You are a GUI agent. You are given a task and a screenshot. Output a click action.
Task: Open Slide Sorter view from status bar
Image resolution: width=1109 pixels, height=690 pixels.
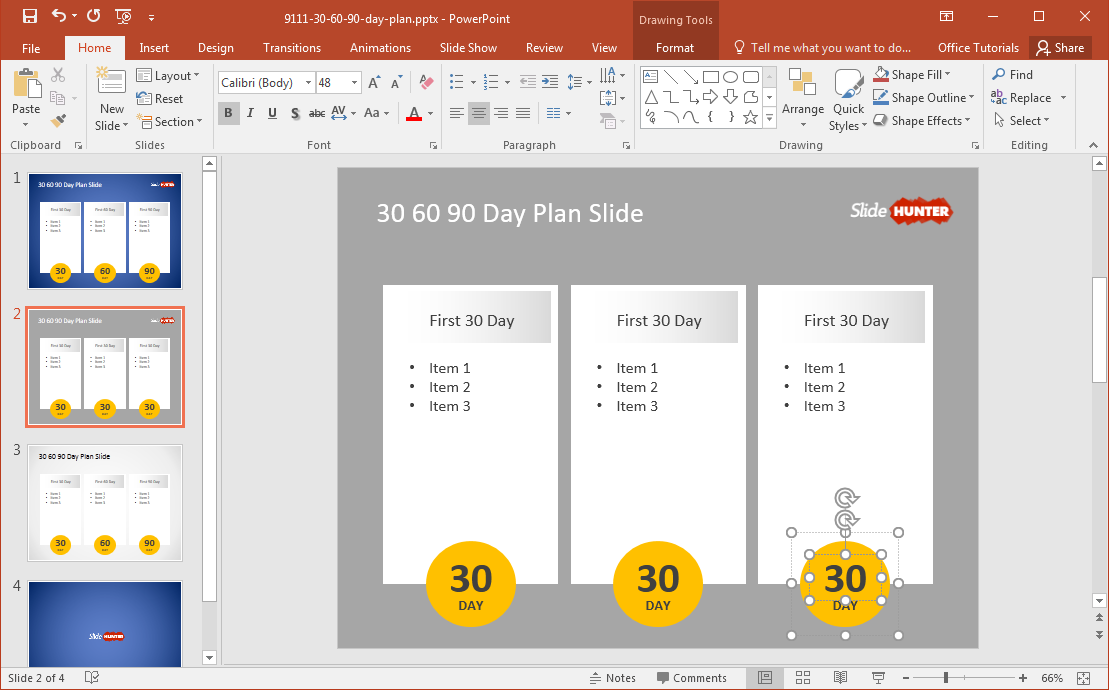(x=803, y=678)
